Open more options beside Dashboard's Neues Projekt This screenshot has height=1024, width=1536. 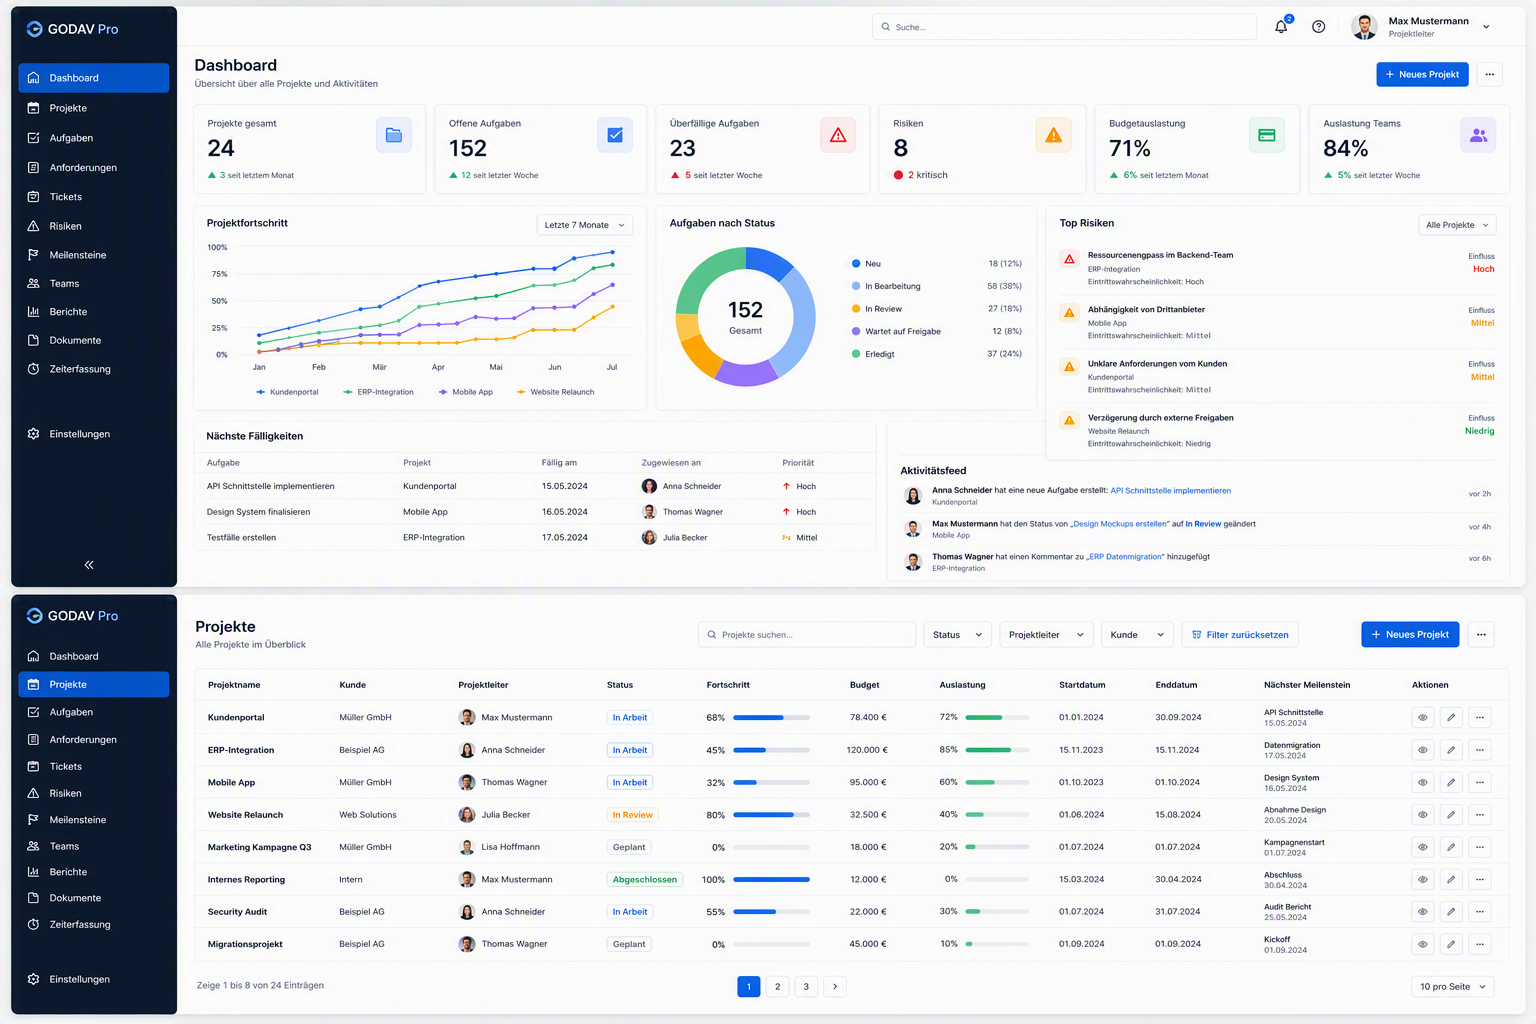[x=1490, y=74]
